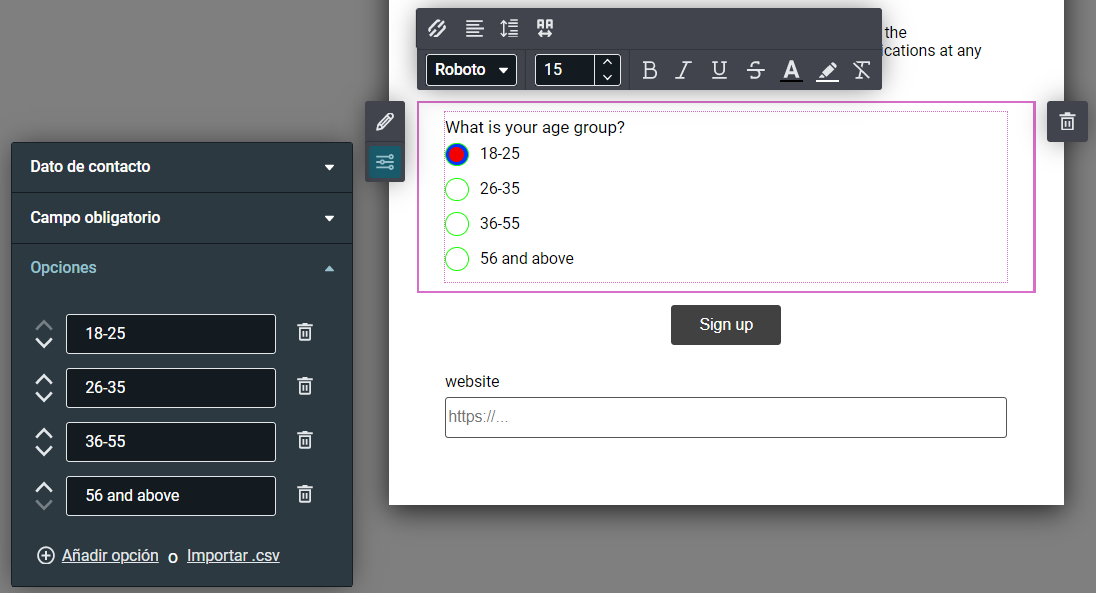Clear text formatting

(x=862, y=70)
